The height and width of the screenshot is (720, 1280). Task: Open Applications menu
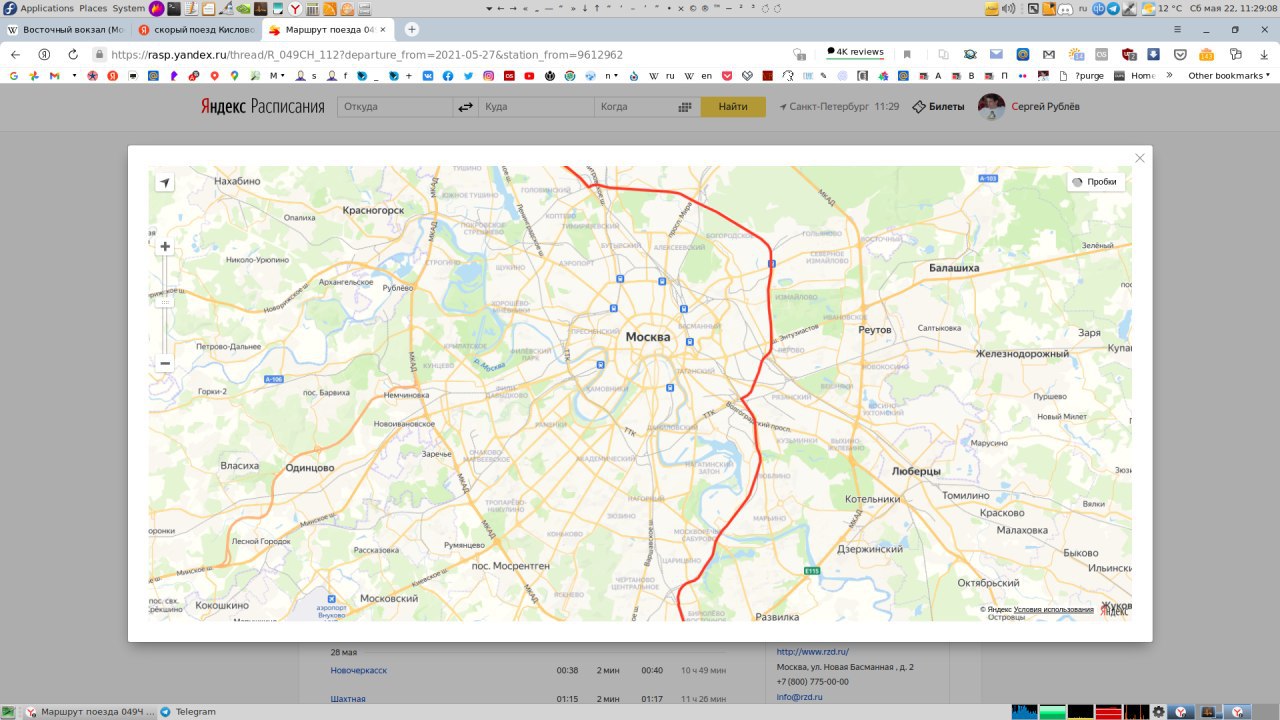tap(38, 8)
